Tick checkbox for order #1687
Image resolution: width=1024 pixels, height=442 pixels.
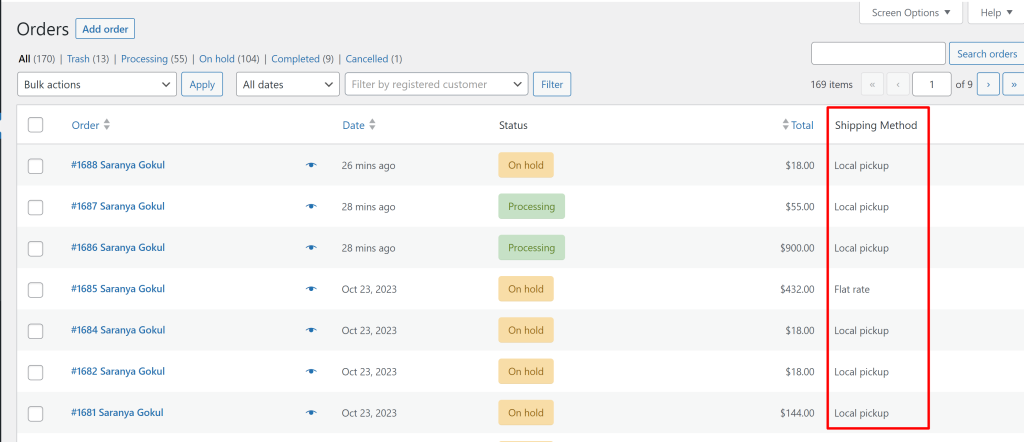coord(35,207)
